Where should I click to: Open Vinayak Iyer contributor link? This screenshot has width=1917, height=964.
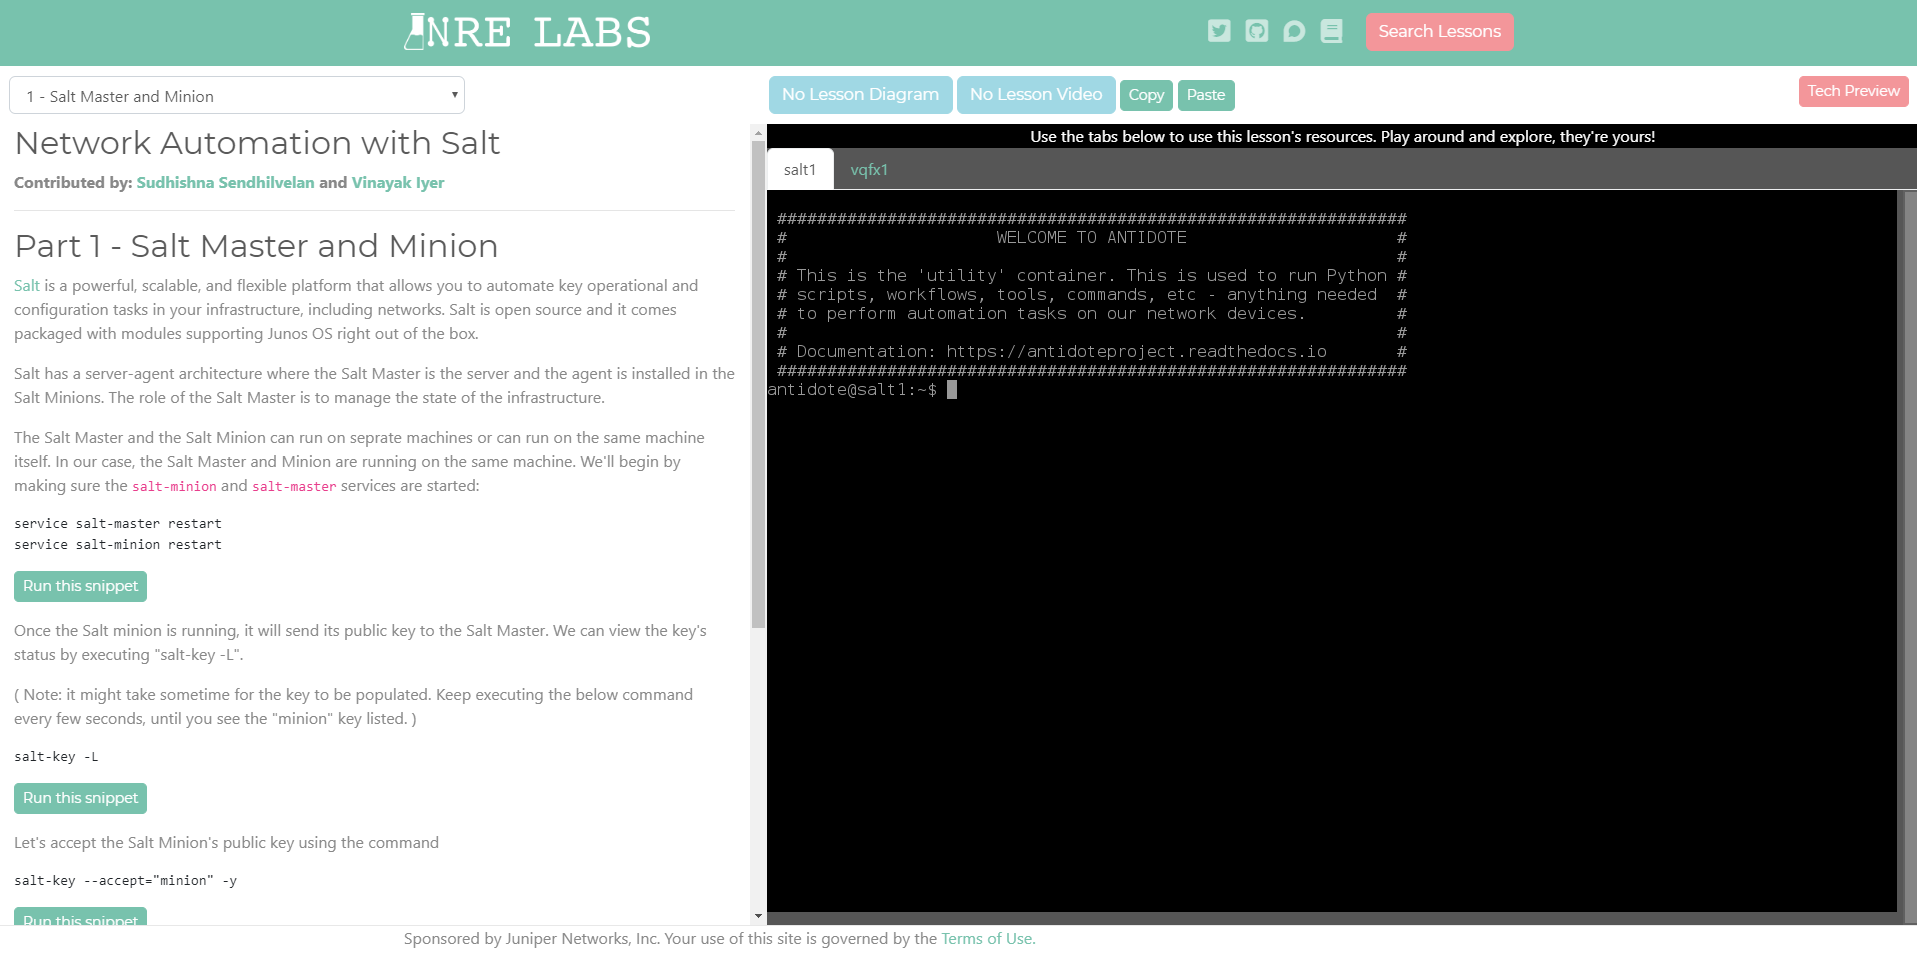pyautogui.click(x=398, y=183)
